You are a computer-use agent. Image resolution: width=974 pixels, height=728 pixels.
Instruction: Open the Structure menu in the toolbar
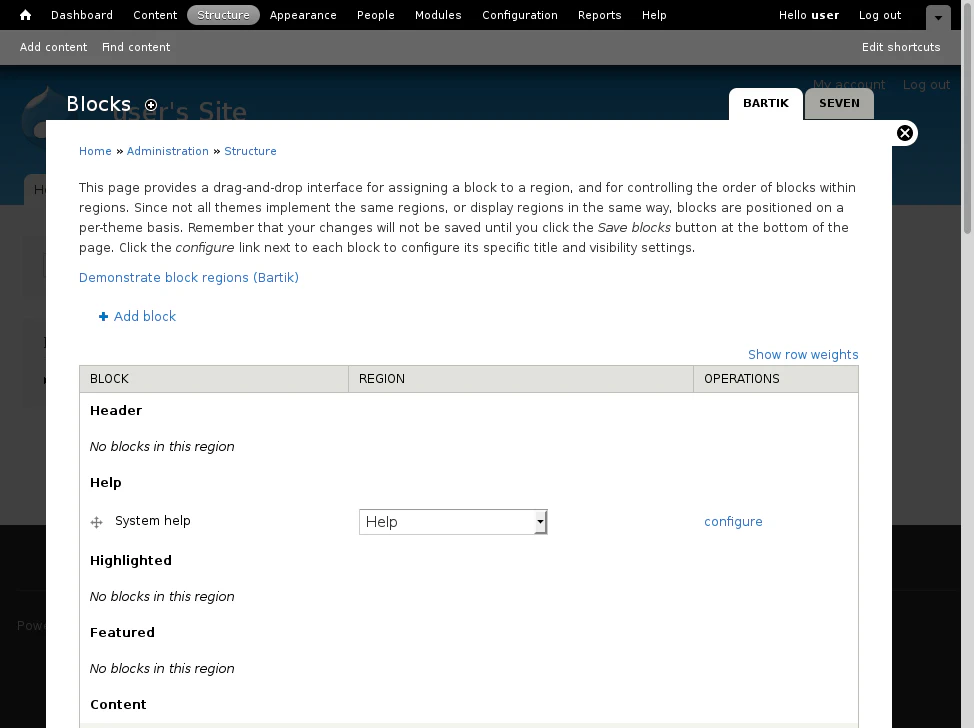[x=223, y=15]
